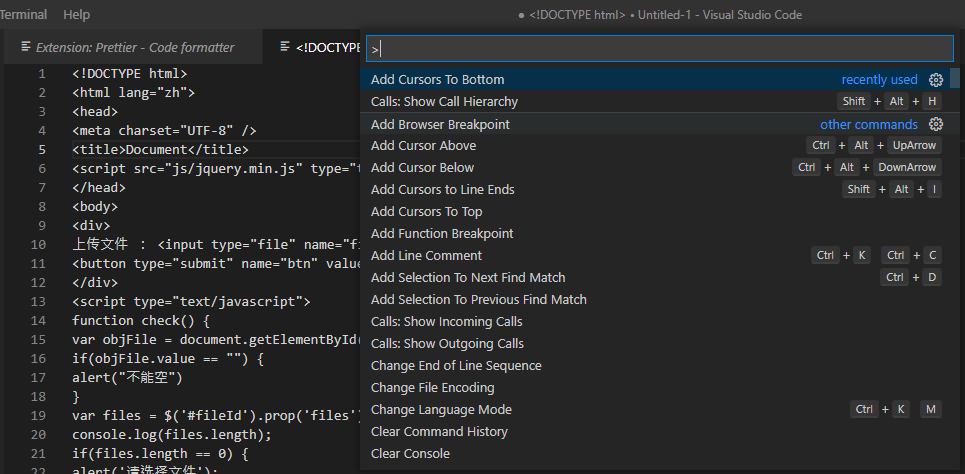
Task: Switch to Extension: Prettier tab
Action: coord(134,47)
